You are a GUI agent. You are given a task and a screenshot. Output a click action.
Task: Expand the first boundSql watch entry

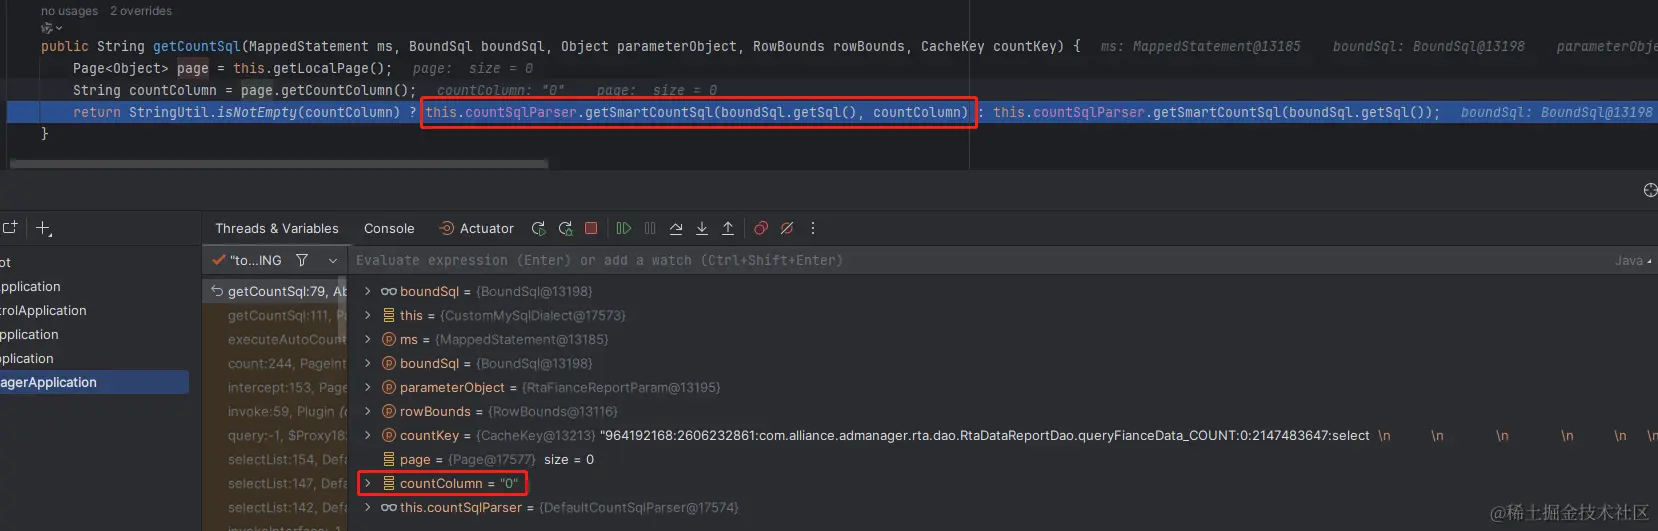[368, 291]
